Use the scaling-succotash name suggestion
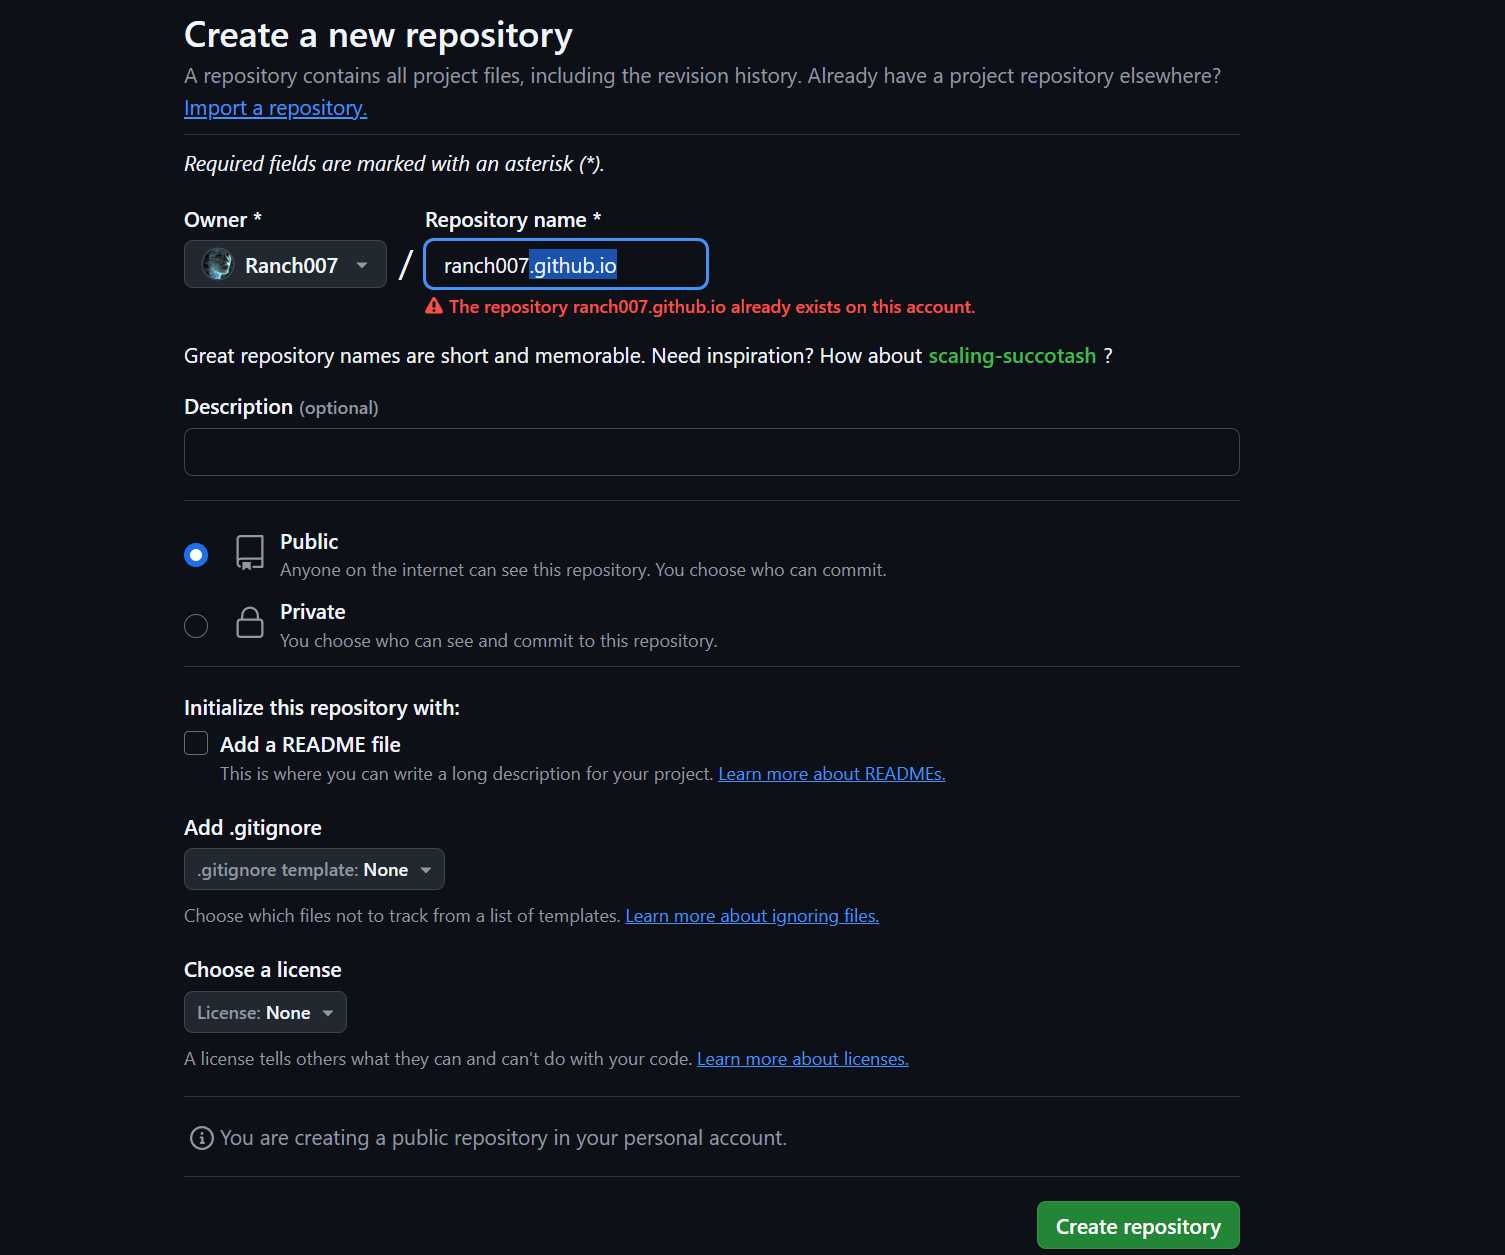Image resolution: width=1505 pixels, height=1255 pixels. (x=1012, y=356)
